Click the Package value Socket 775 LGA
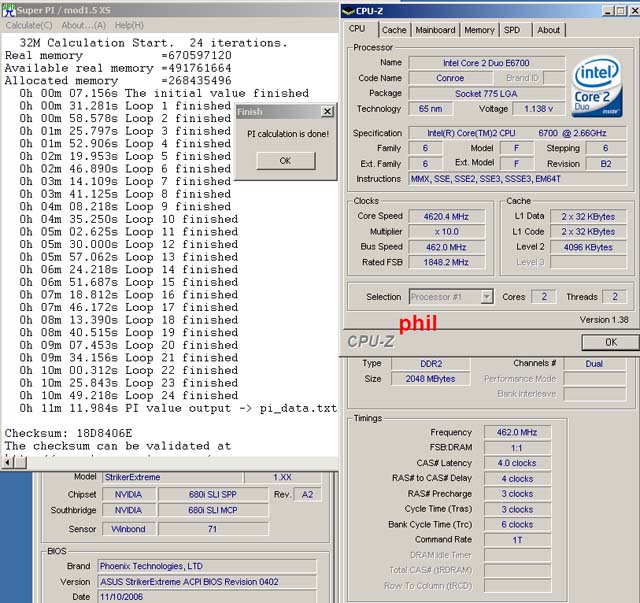The height and width of the screenshot is (603, 640). pos(487,93)
